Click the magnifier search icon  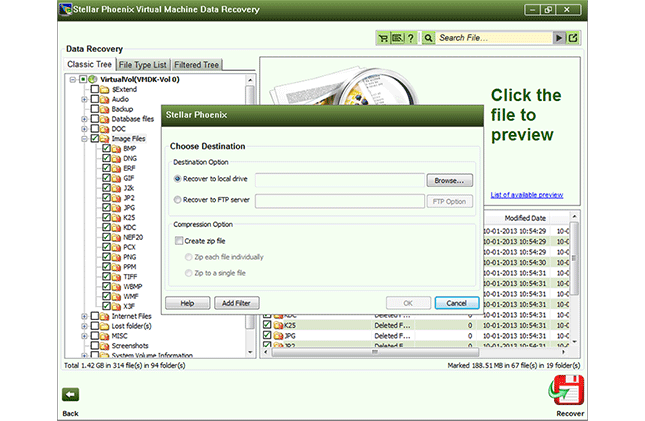coord(428,38)
